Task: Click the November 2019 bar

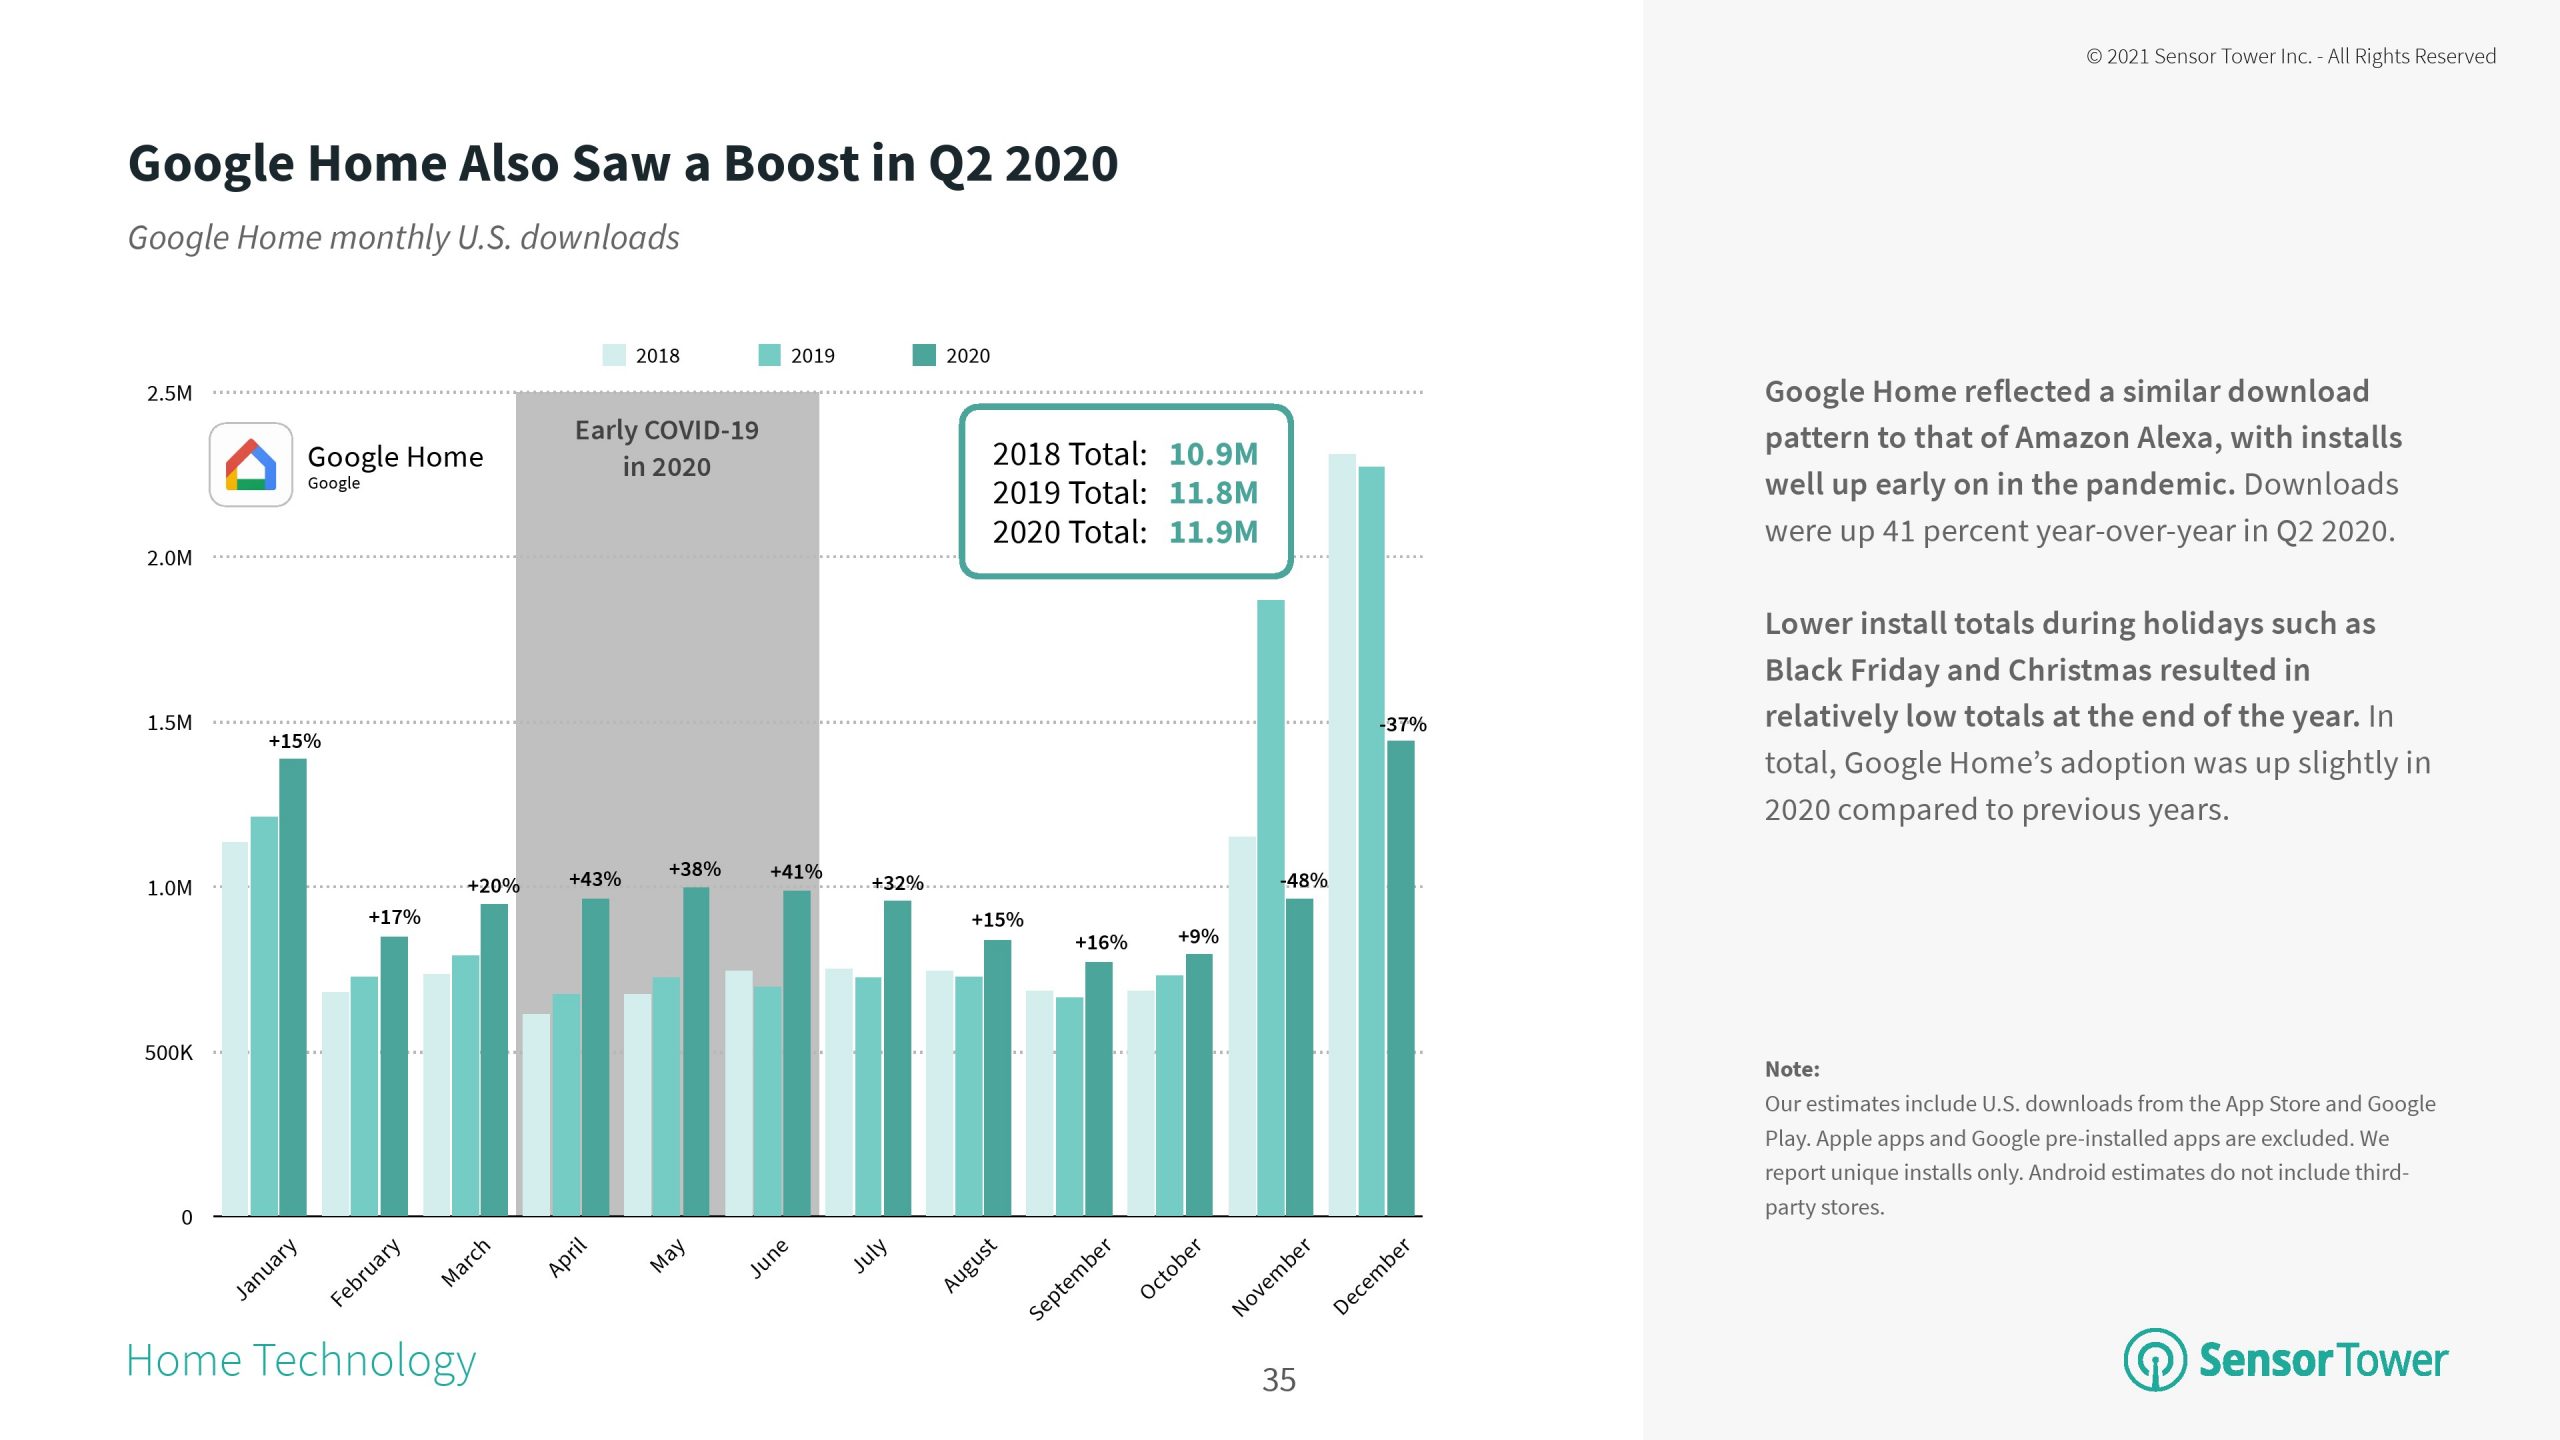Action: click(x=1271, y=908)
